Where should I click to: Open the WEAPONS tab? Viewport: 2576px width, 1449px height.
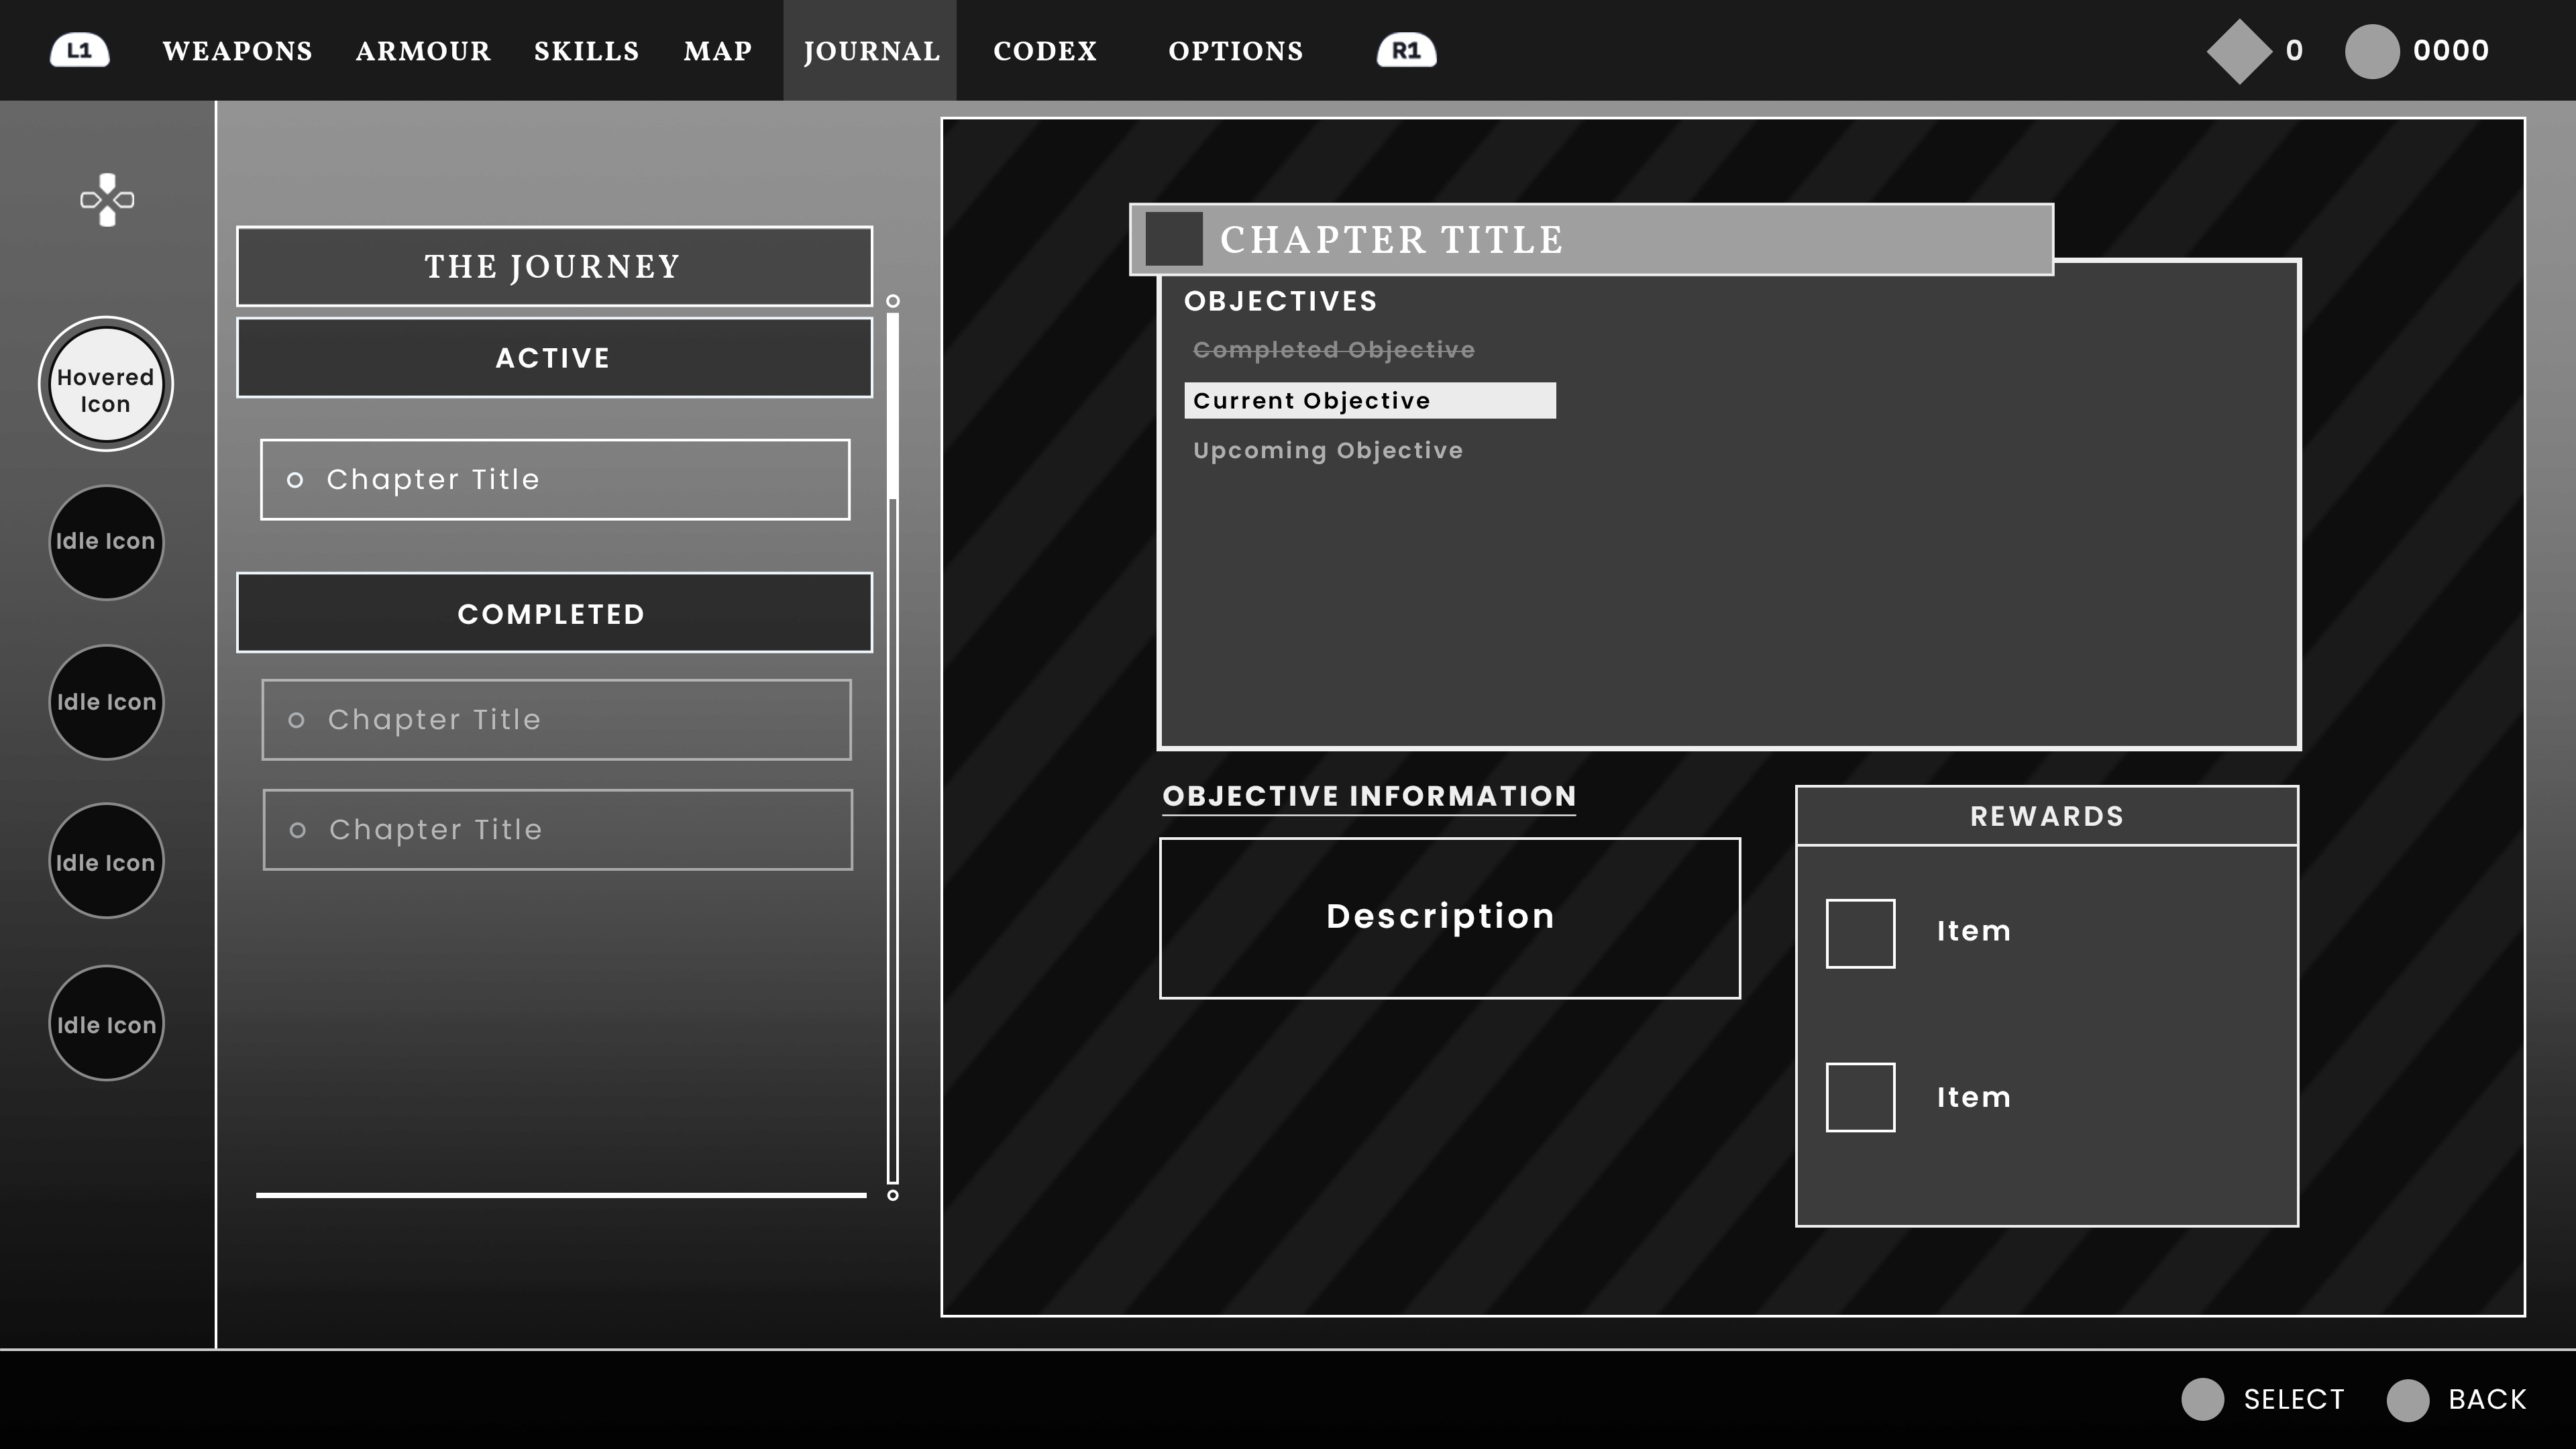[x=237, y=51]
